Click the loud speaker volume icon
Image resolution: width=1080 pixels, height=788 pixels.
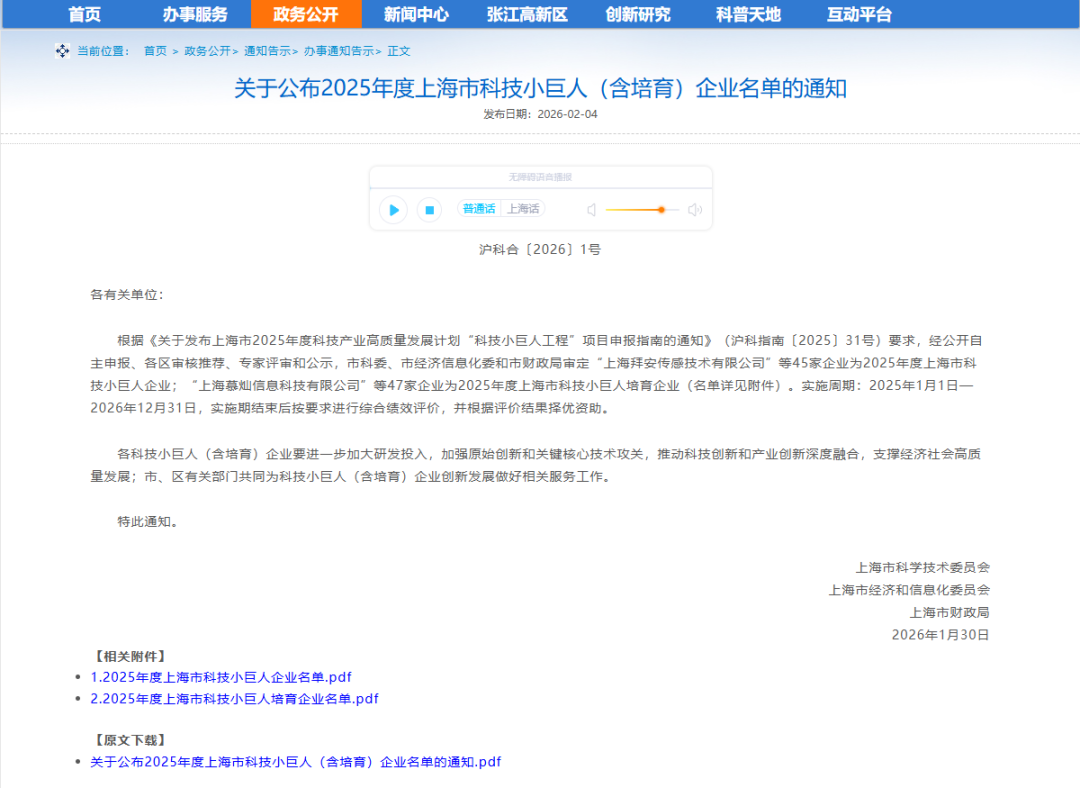coord(695,210)
